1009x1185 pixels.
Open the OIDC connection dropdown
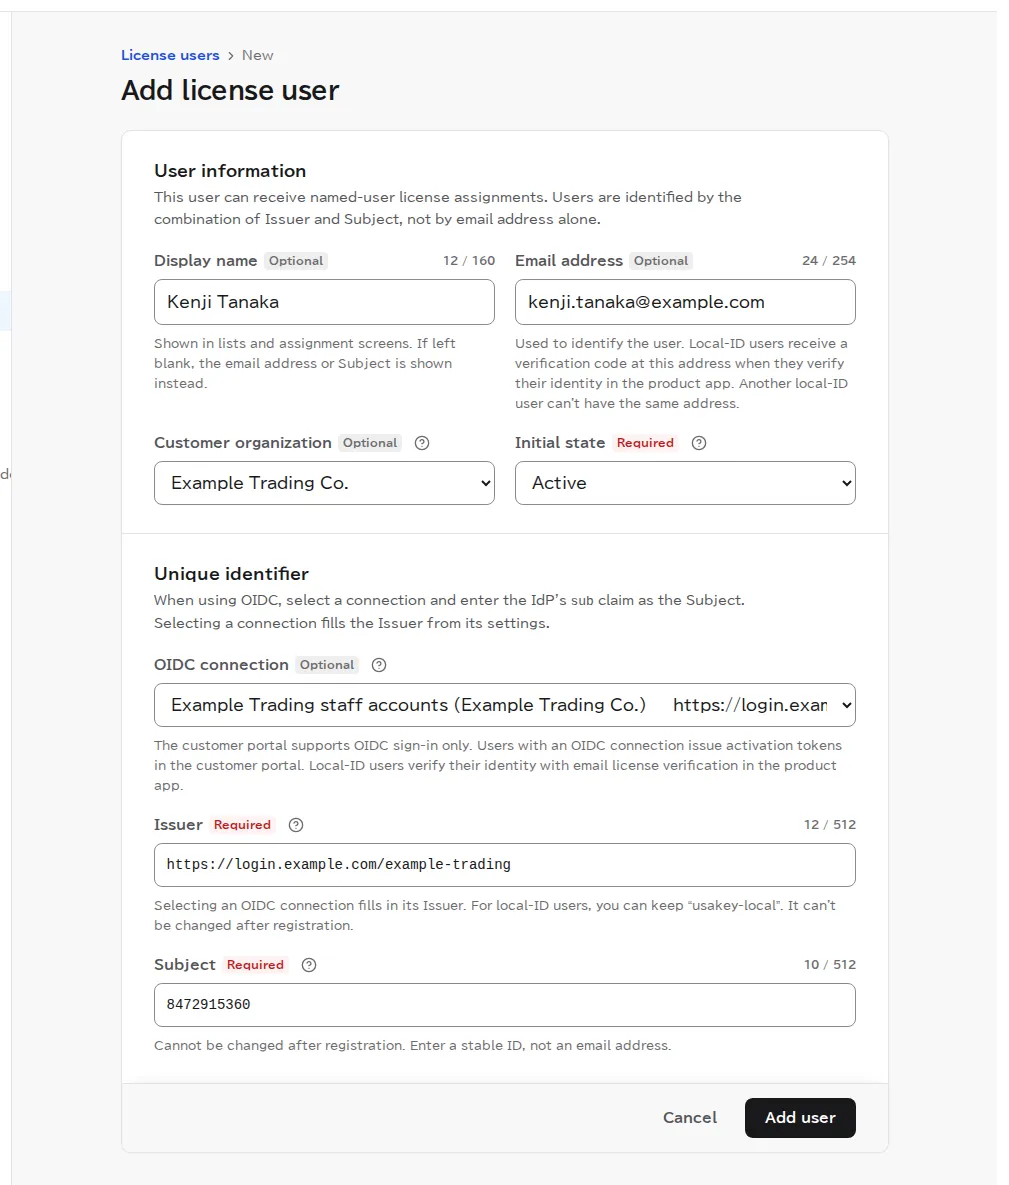click(x=505, y=705)
